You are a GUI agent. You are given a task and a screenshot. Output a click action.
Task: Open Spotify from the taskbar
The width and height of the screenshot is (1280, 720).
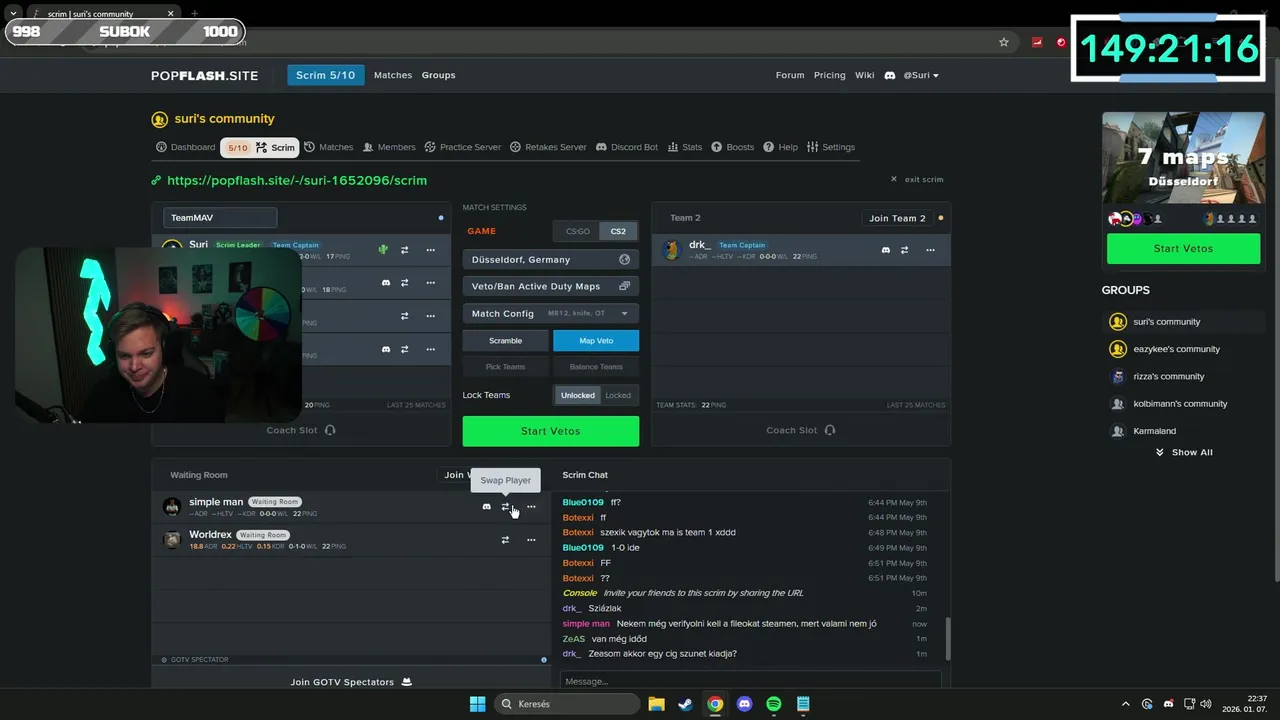(773, 704)
